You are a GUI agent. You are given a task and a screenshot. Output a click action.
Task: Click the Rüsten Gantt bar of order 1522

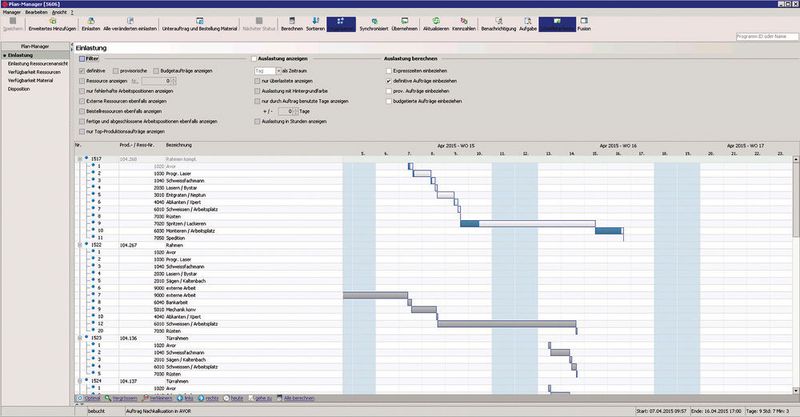point(577,331)
